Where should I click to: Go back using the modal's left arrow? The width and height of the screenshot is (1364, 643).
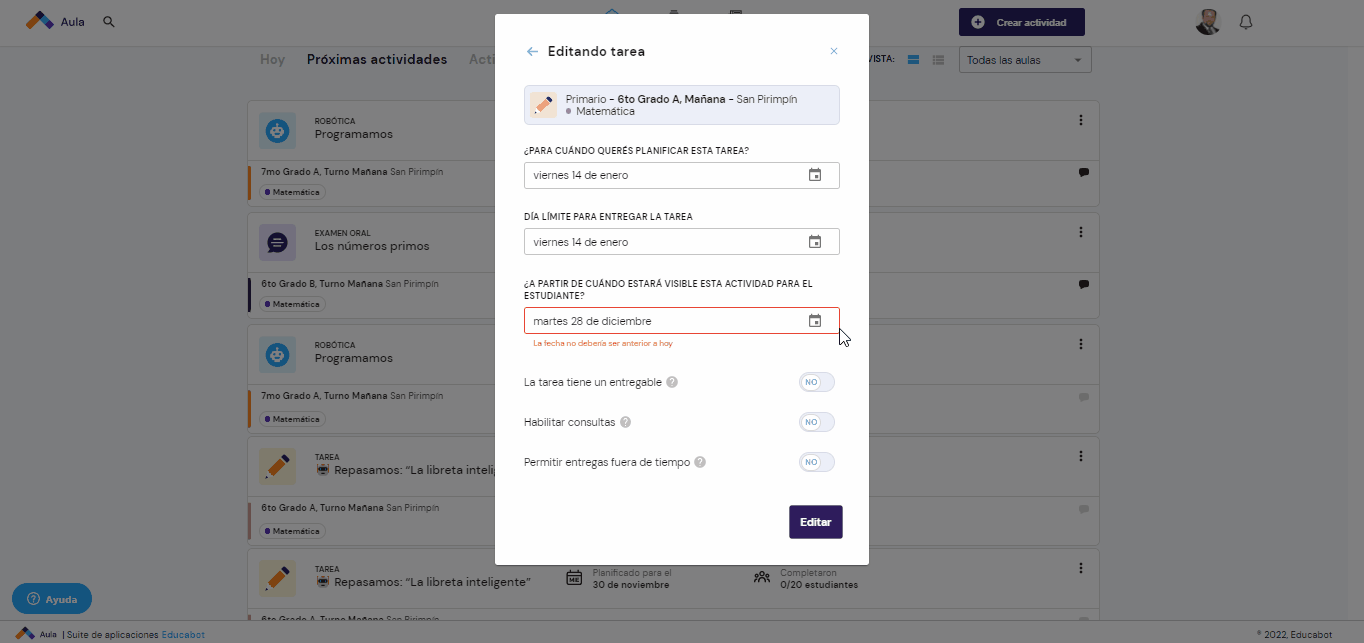coord(532,51)
